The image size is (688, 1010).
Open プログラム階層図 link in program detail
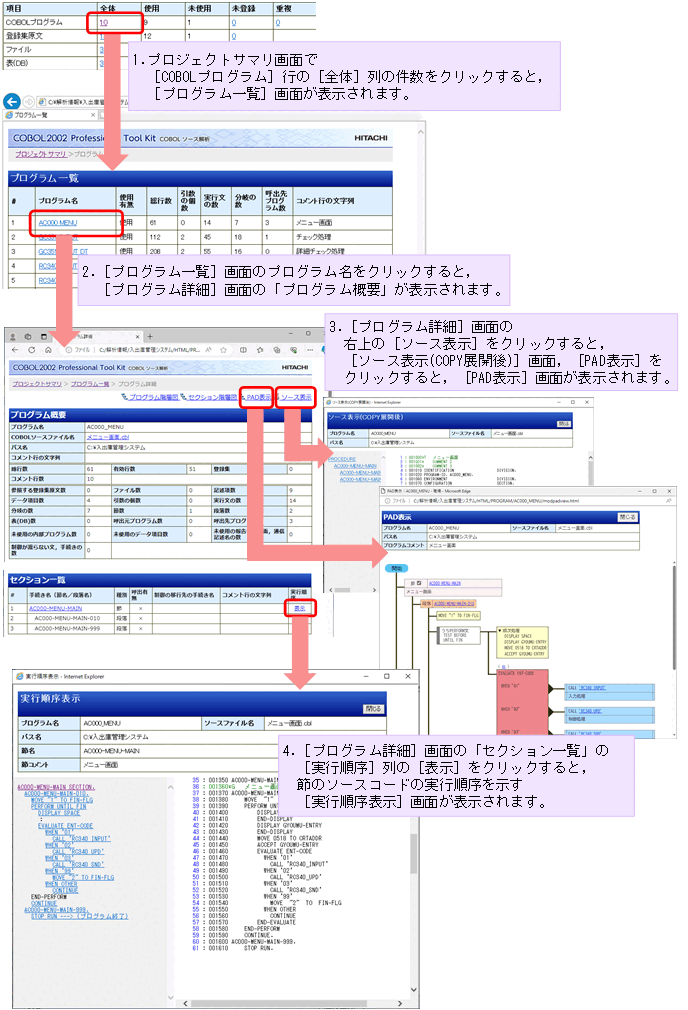click(x=153, y=397)
